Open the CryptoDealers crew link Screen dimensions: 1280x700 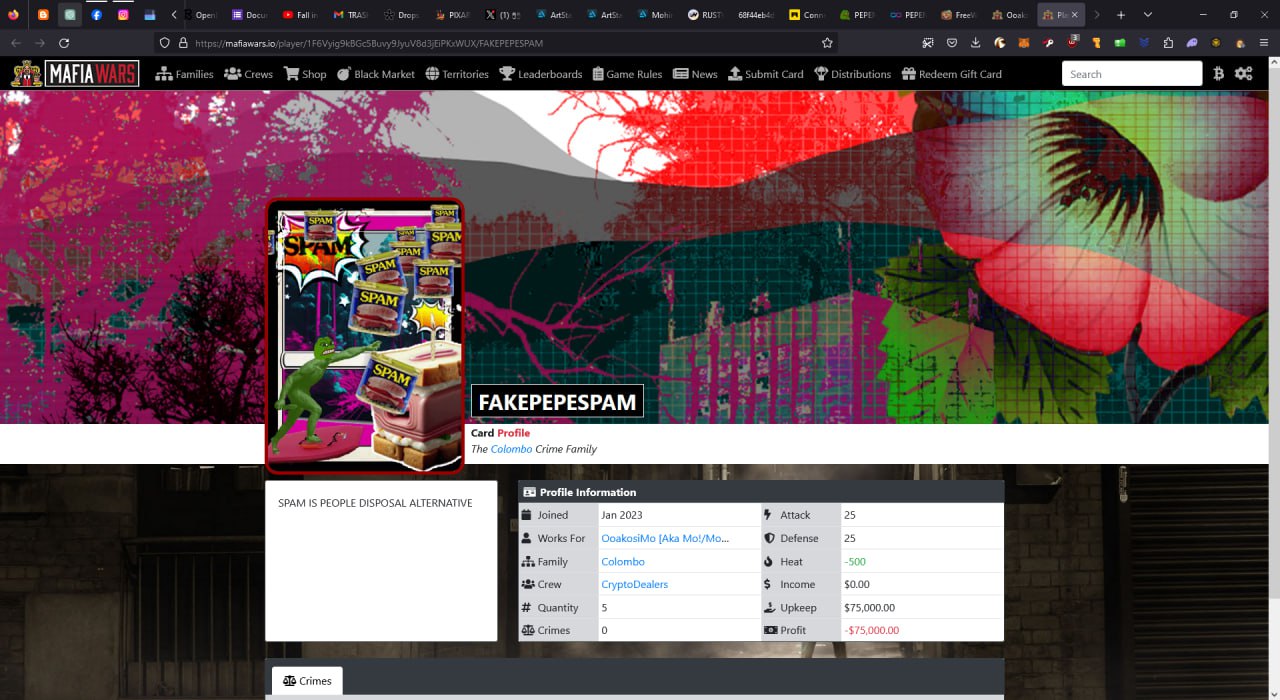click(634, 584)
